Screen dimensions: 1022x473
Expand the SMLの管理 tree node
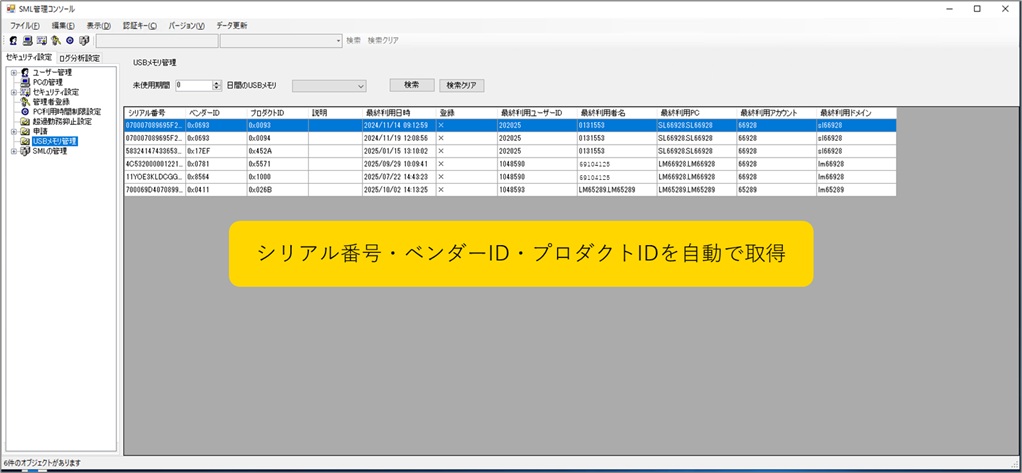pyautogui.click(x=14, y=151)
